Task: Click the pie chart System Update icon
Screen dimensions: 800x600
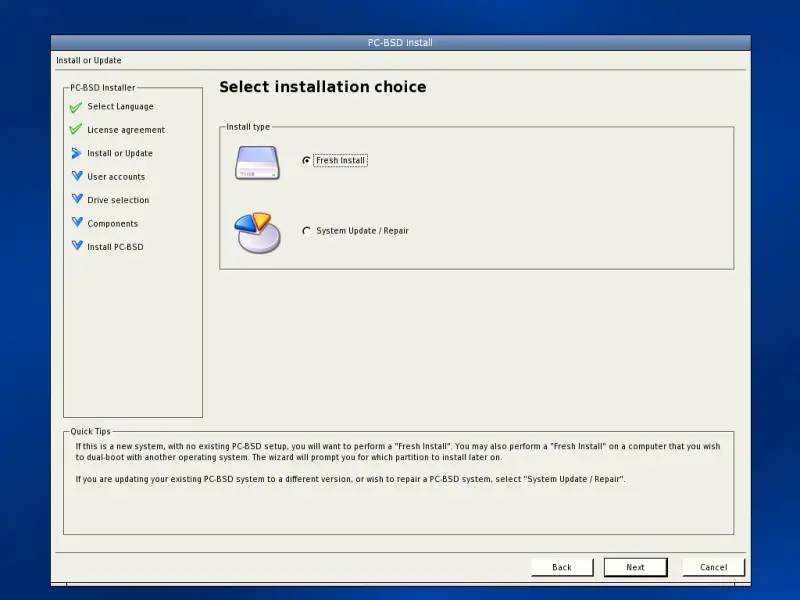Action: click(257, 233)
